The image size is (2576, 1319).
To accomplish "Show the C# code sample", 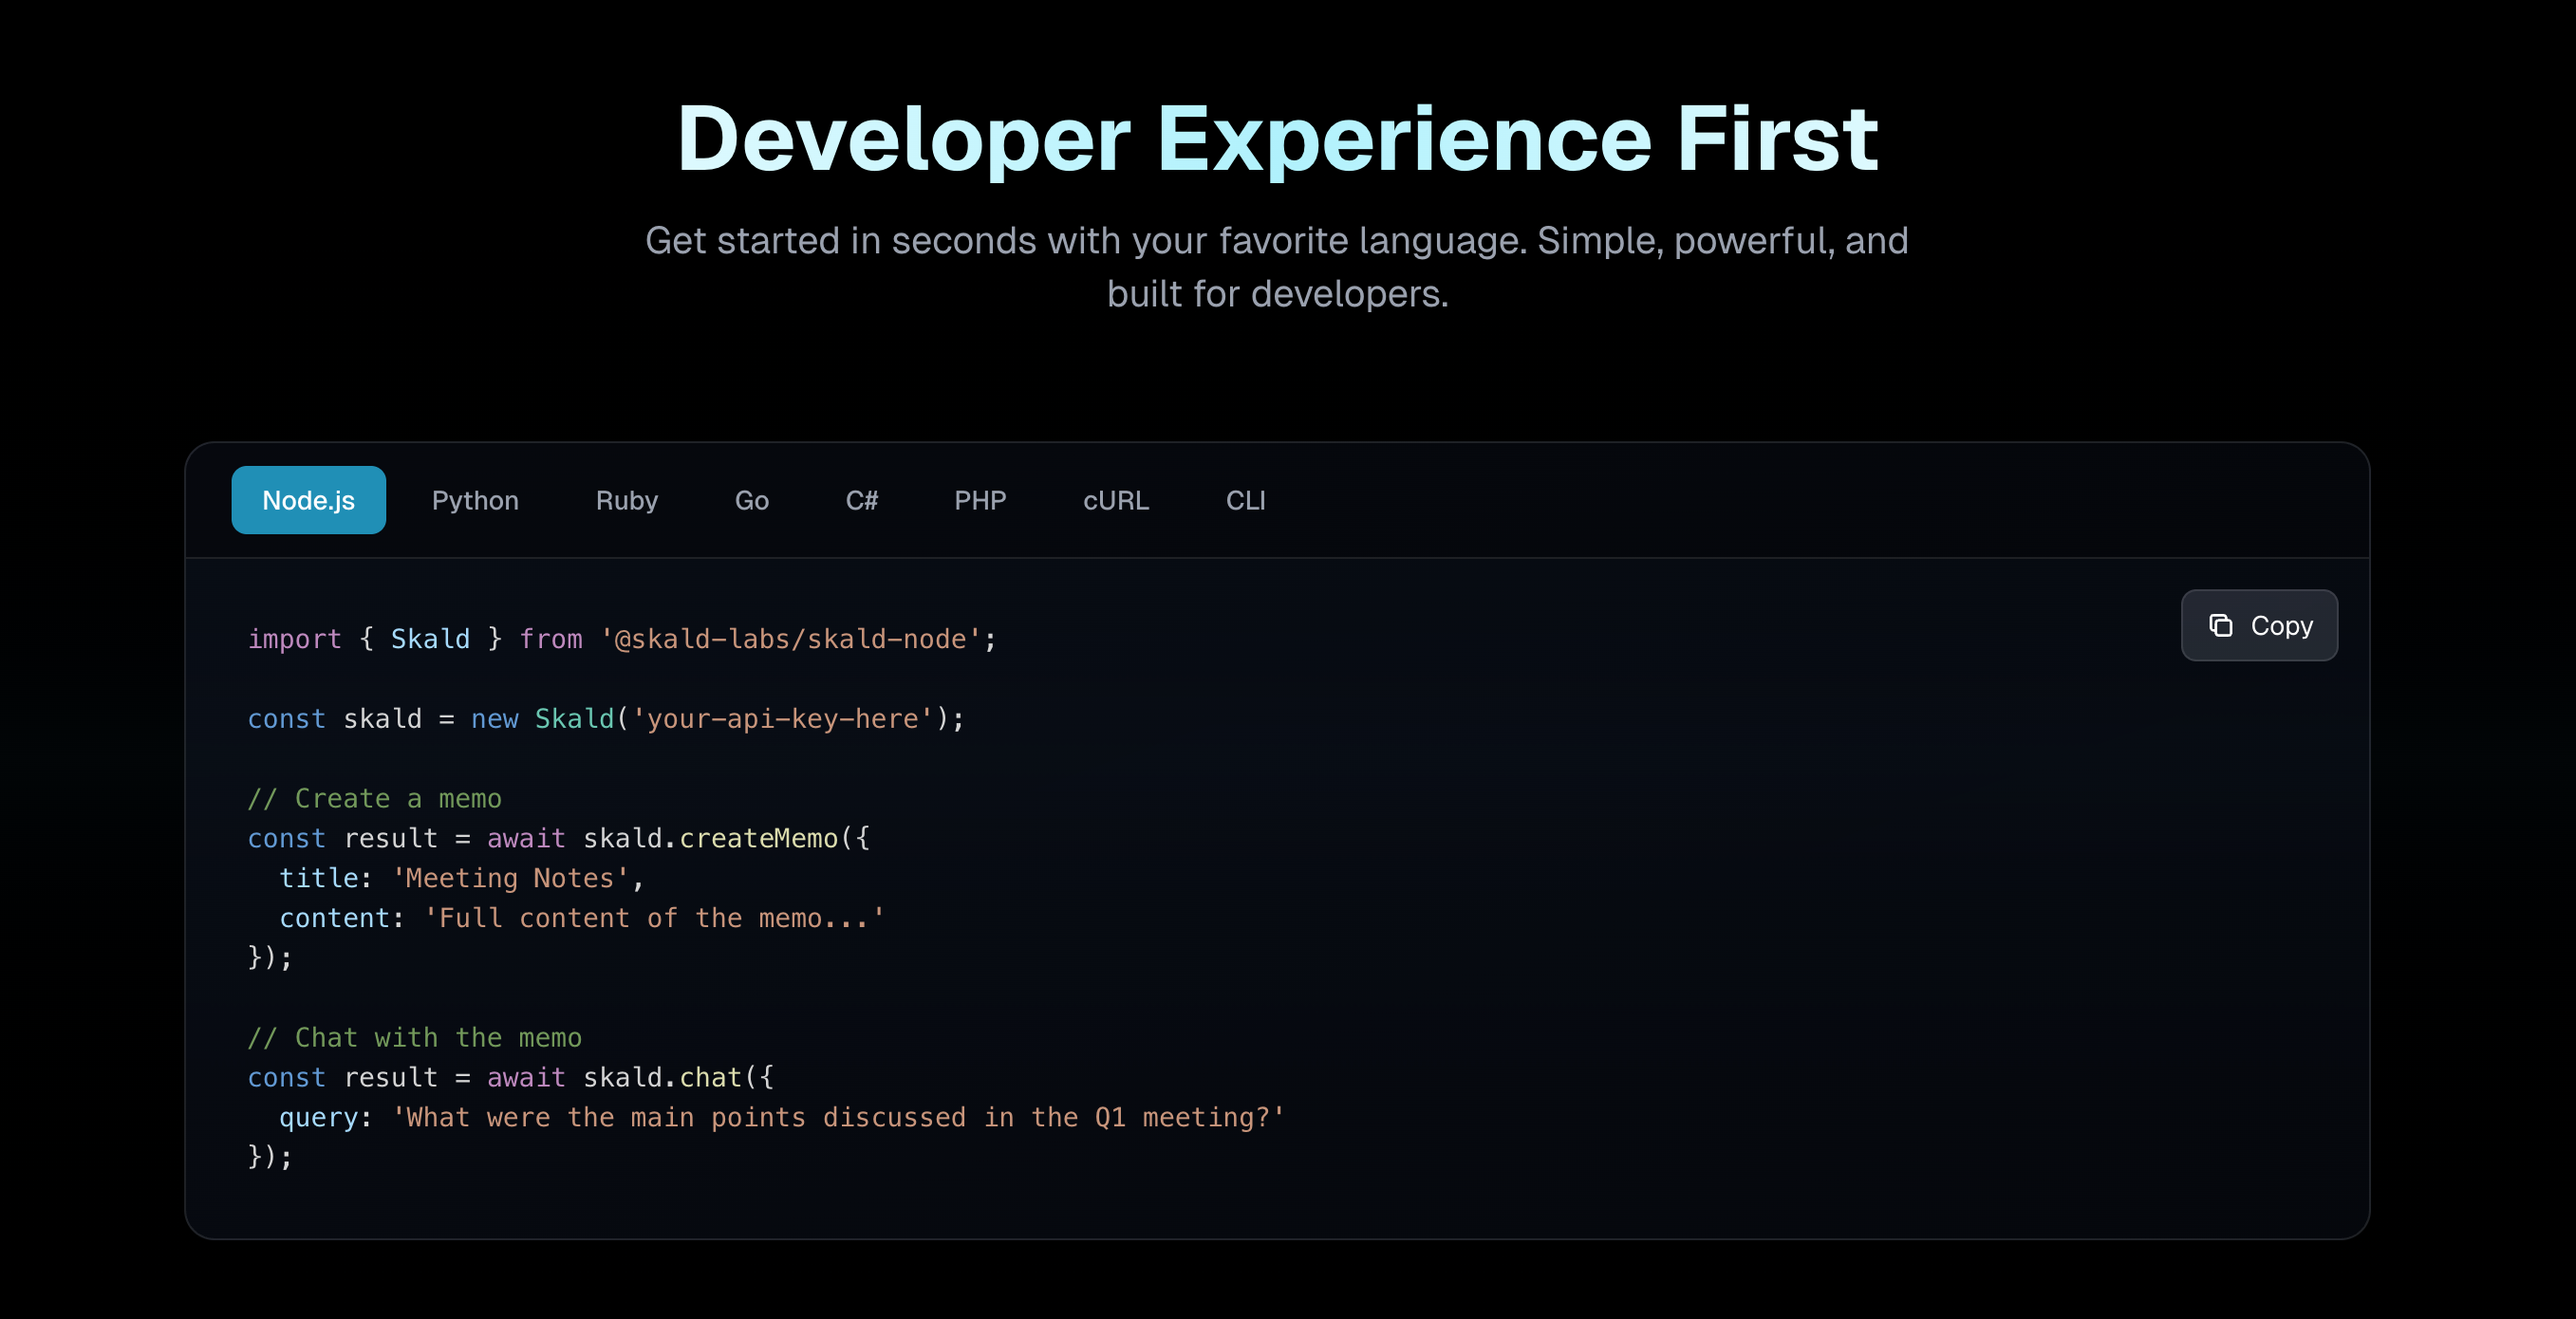I will click(x=861, y=500).
